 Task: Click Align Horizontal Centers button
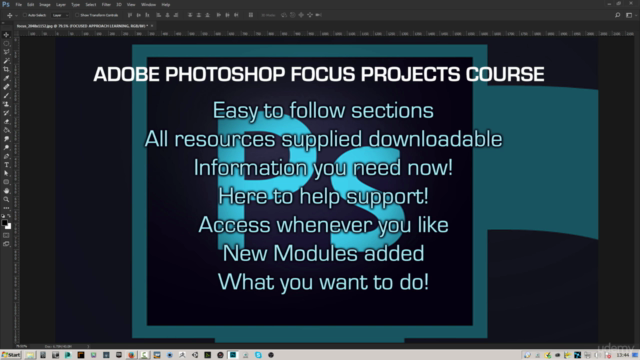[x=167, y=15]
